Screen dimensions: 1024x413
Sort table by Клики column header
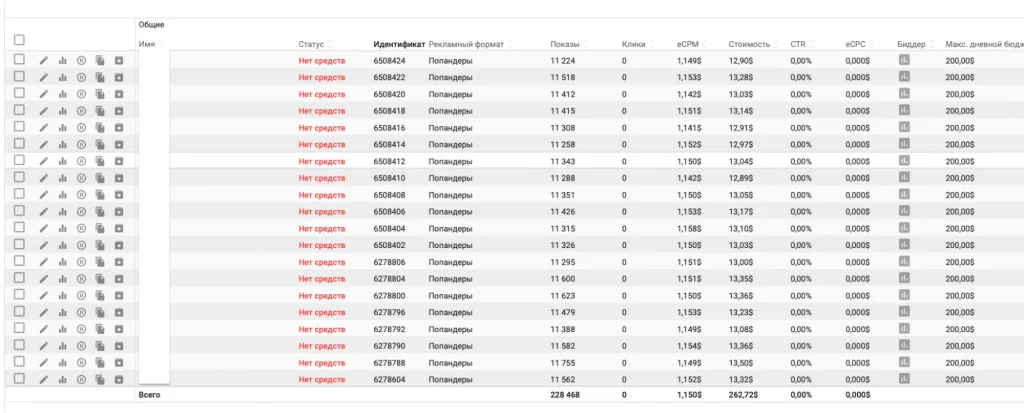point(633,44)
